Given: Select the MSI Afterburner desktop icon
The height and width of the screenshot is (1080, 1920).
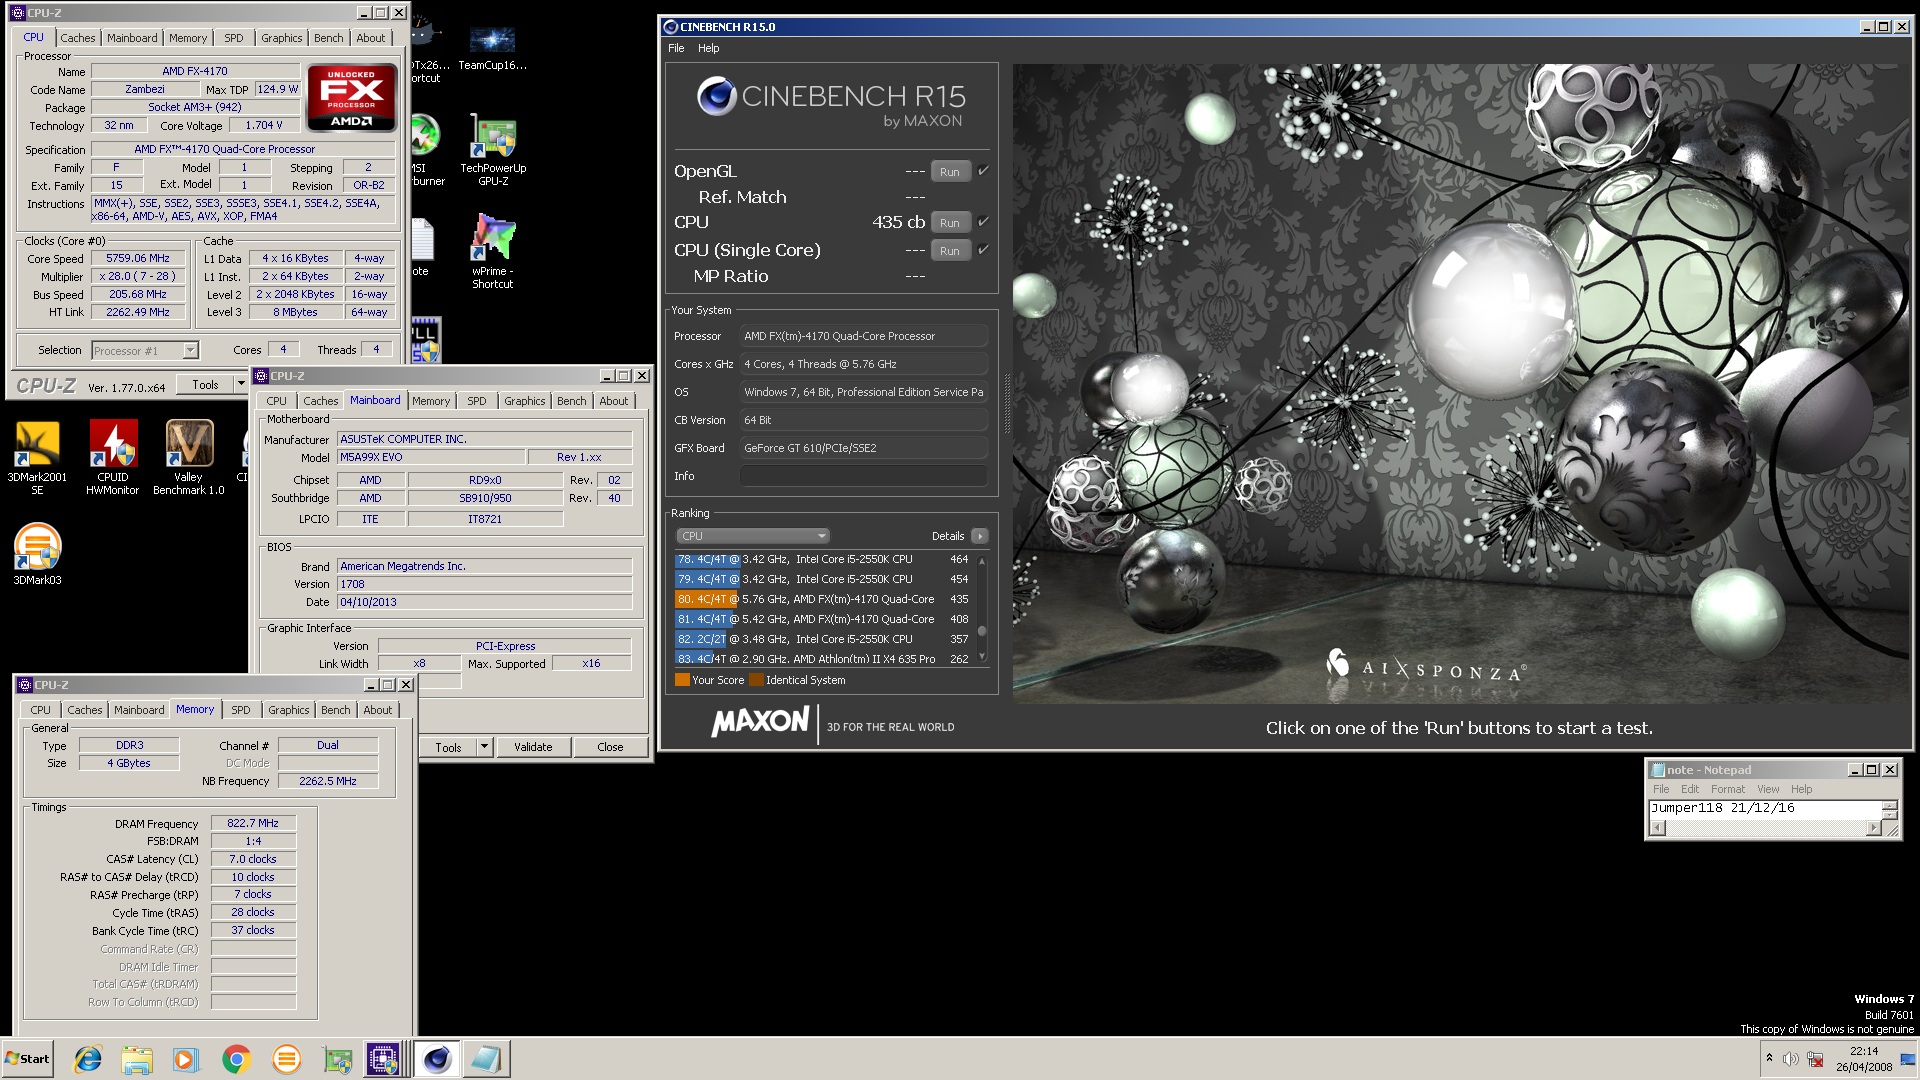Looking at the screenshot, I should click(x=425, y=150).
